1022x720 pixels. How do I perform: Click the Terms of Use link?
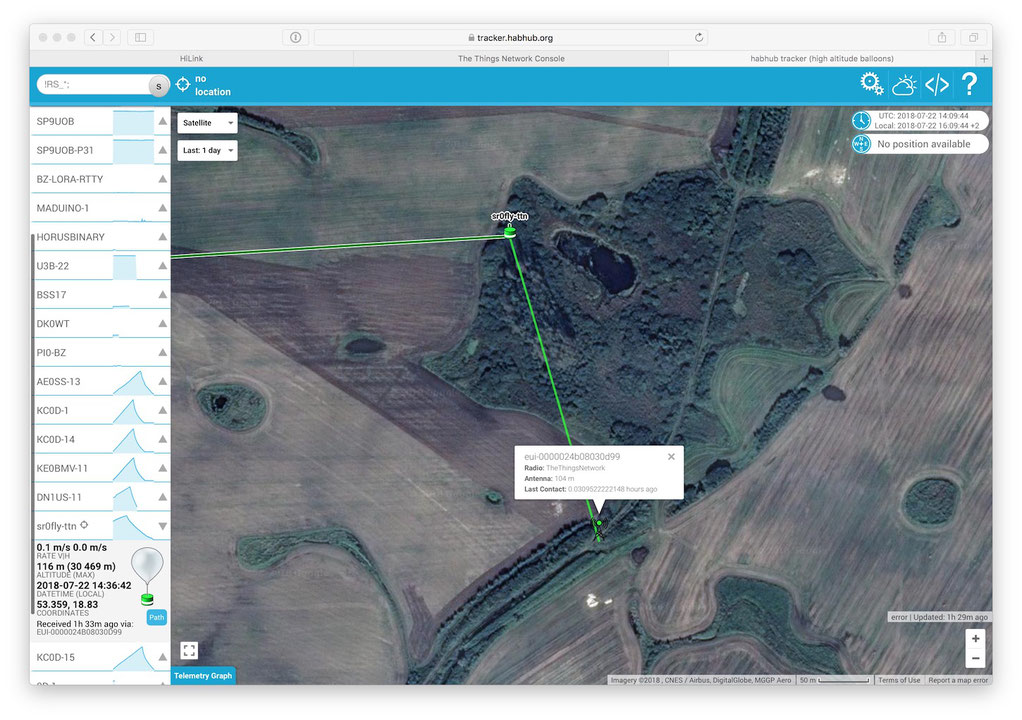point(899,680)
